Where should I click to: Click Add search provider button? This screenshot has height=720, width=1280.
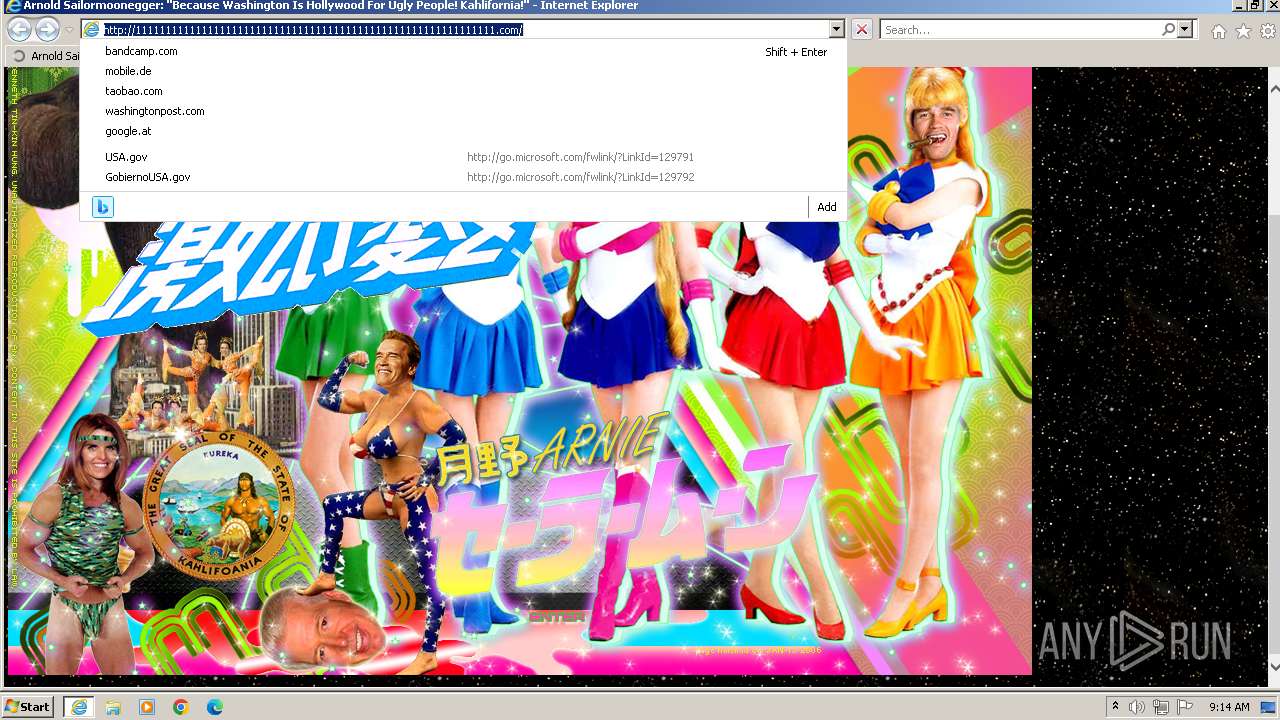click(x=826, y=207)
